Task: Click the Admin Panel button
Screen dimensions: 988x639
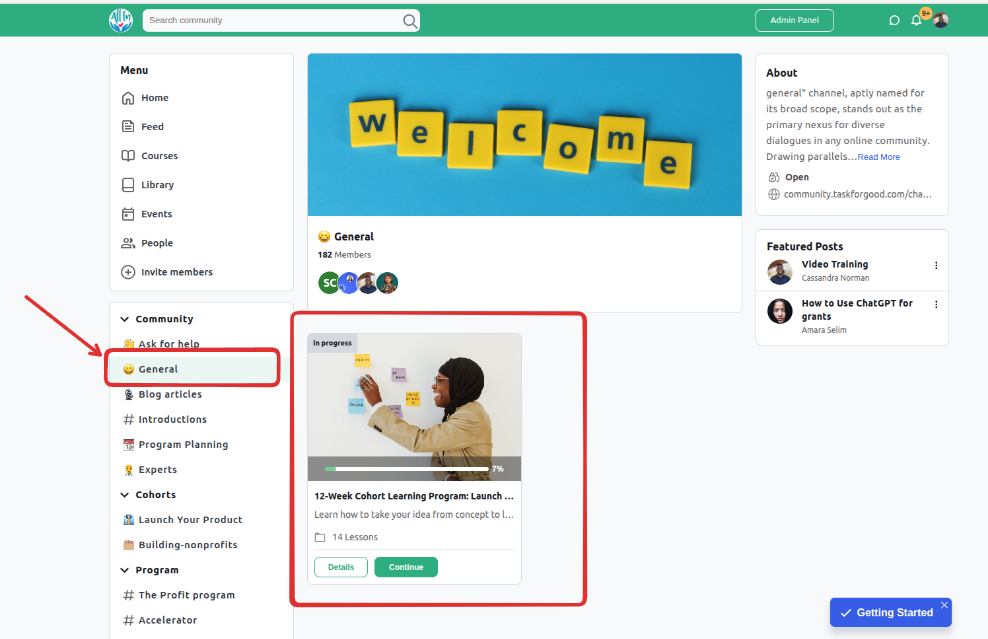Action: click(795, 20)
